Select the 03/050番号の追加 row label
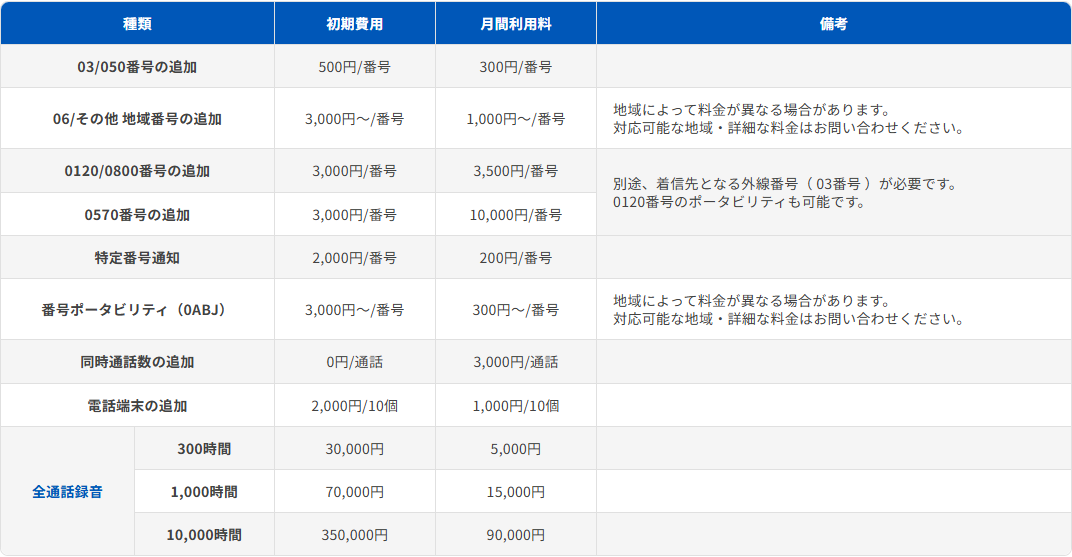The width and height of the screenshot is (1072, 557). pos(137,67)
